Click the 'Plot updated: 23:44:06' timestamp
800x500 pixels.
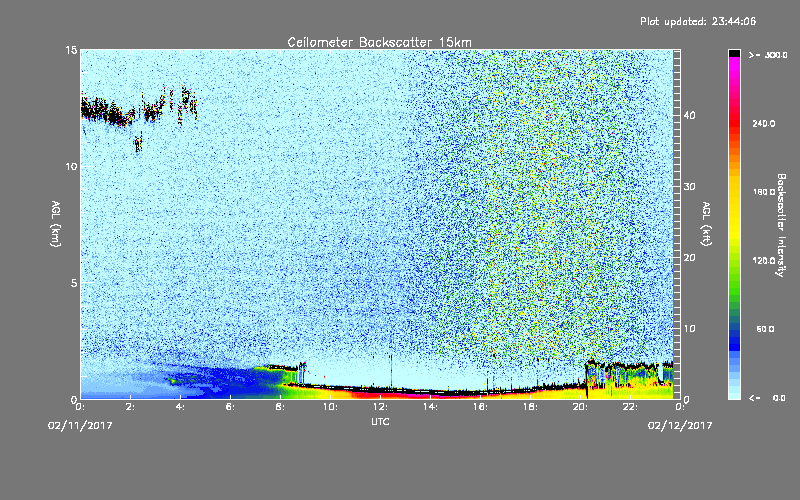coord(698,21)
